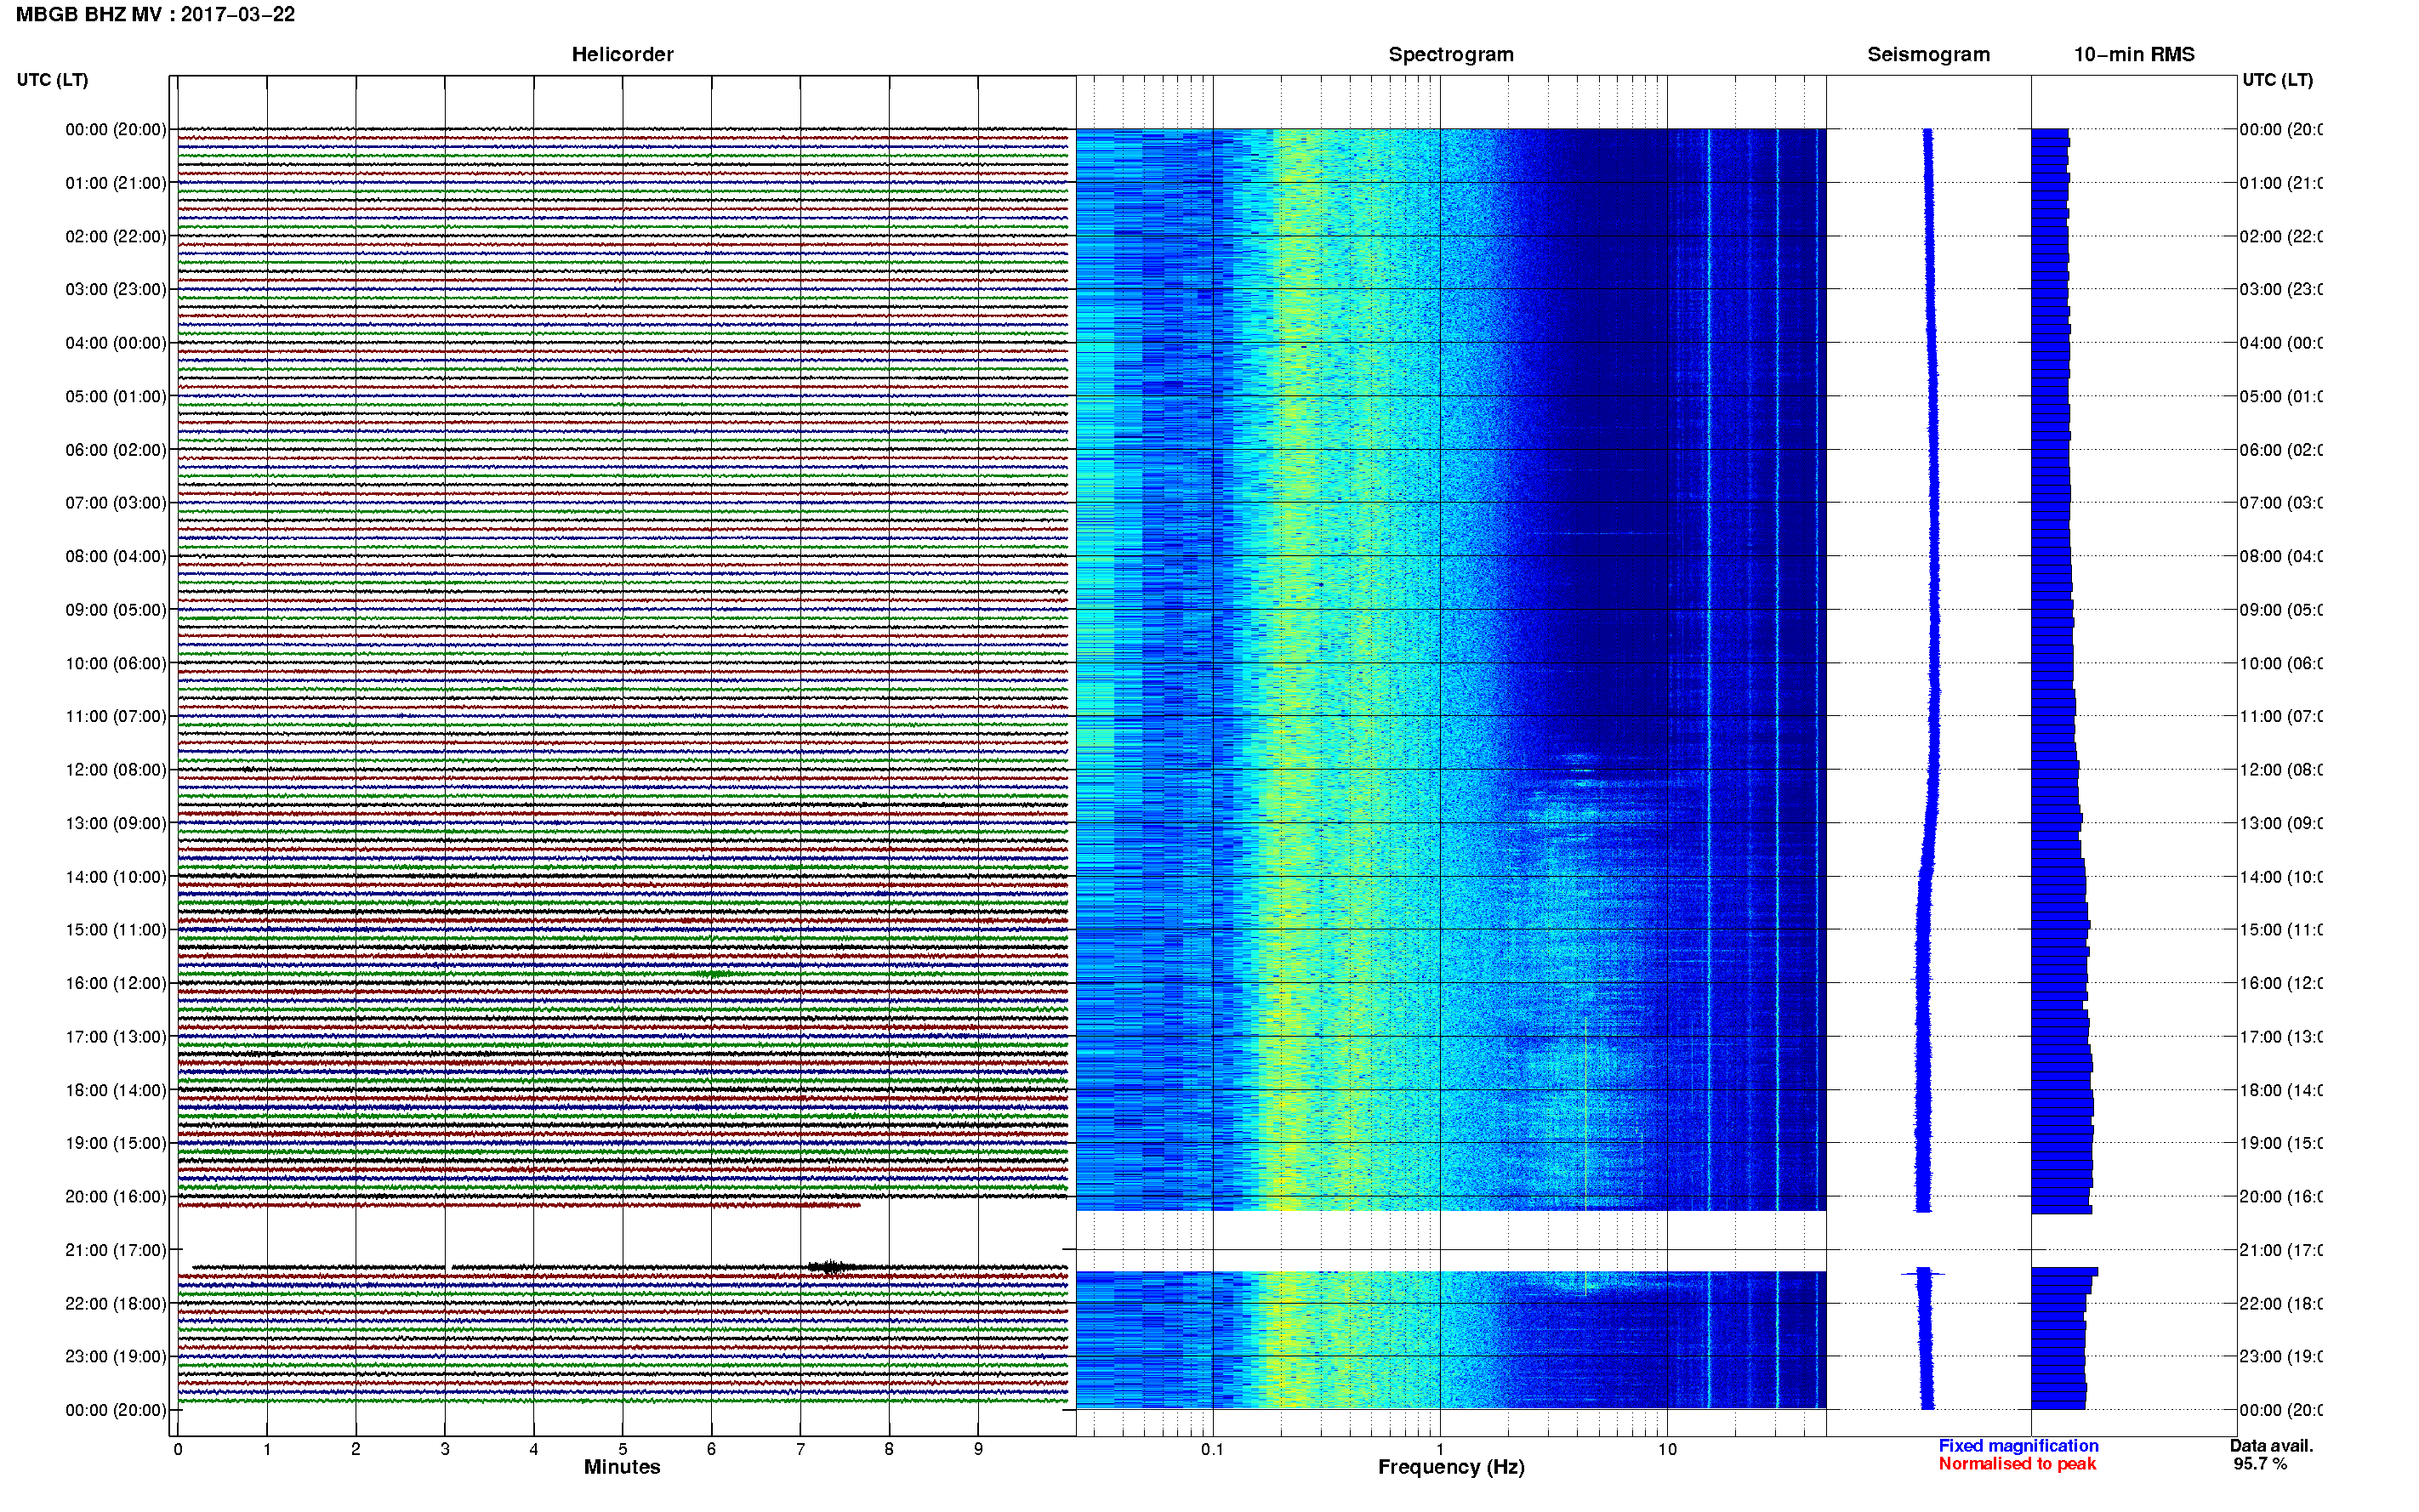Click the left '00:00 (20:00)' label at the top
Screen dimensions: 2419x1512
(x=116, y=129)
